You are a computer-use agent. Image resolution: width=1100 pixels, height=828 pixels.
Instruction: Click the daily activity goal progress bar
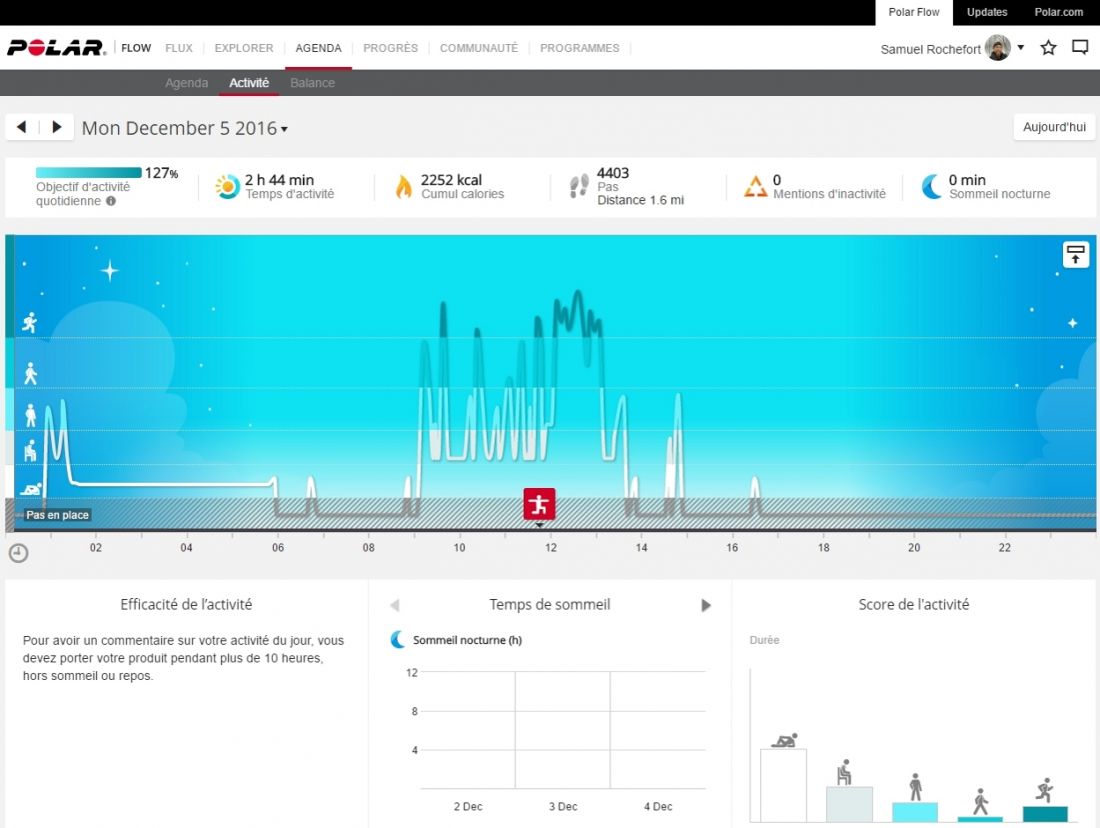[x=88, y=173]
